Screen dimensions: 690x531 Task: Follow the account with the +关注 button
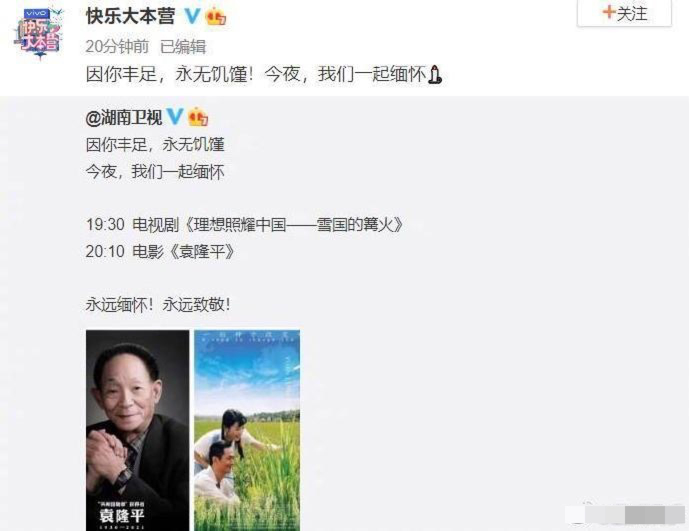coord(624,14)
